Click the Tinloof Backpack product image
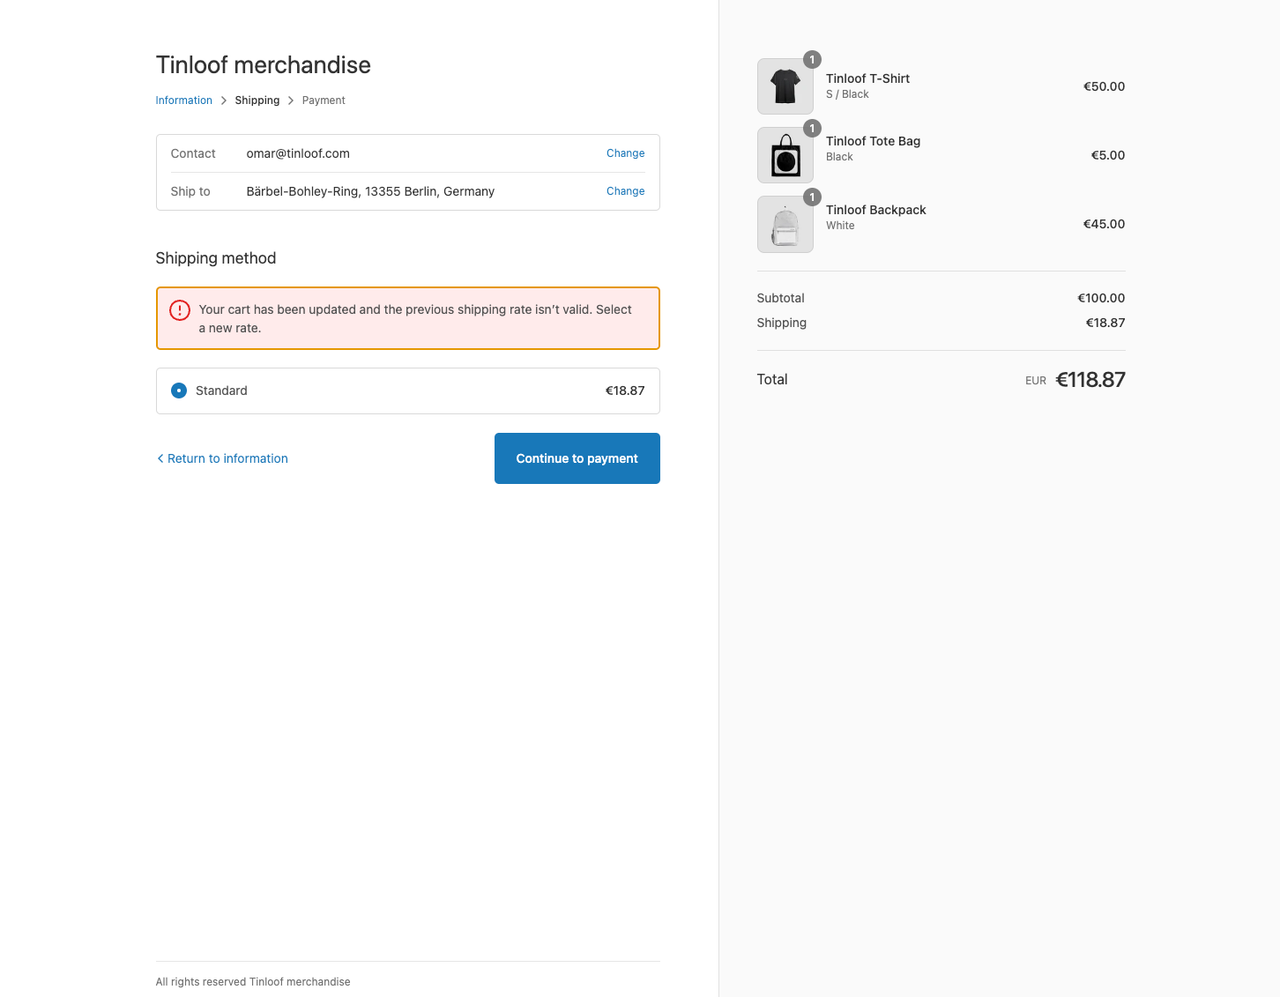This screenshot has height=997, width=1280. tap(785, 224)
